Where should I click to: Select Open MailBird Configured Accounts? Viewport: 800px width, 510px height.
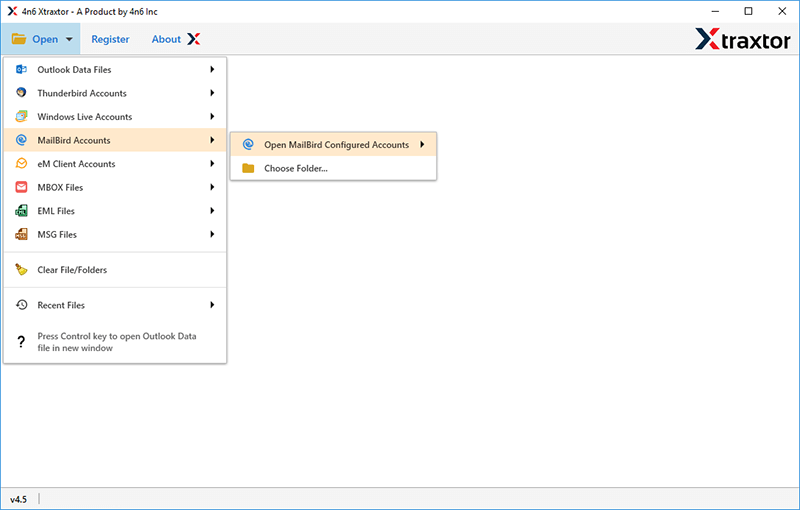pos(334,144)
